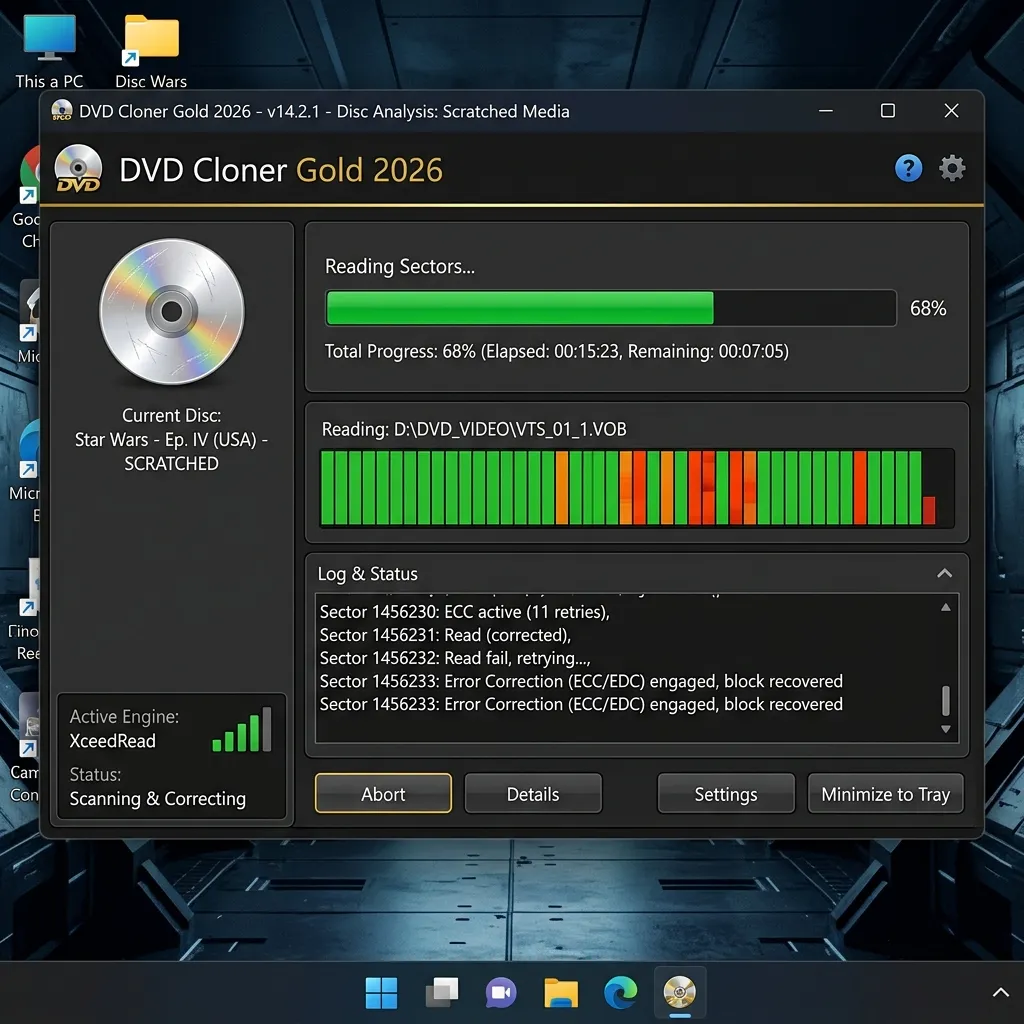Image resolution: width=1024 pixels, height=1024 pixels.
Task: Open Microsoft Edge on the taskbar
Action: pos(620,993)
